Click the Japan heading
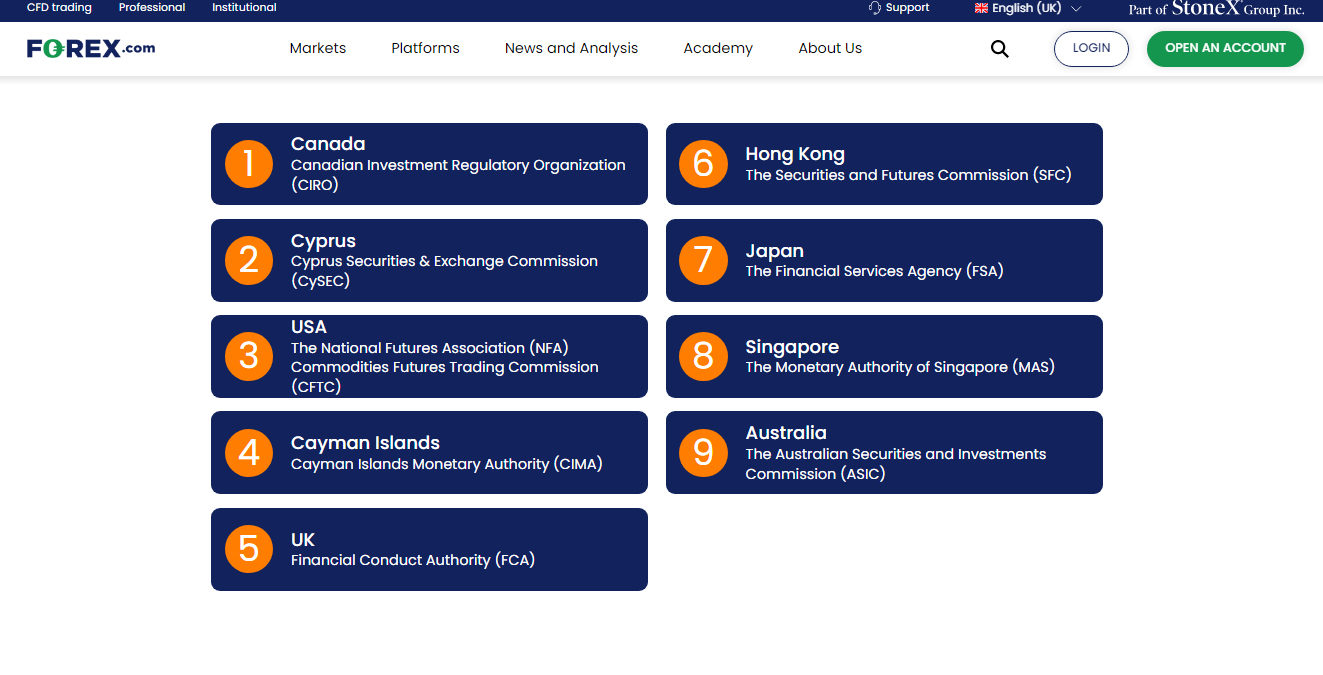The height and width of the screenshot is (675, 1323). coord(774,251)
